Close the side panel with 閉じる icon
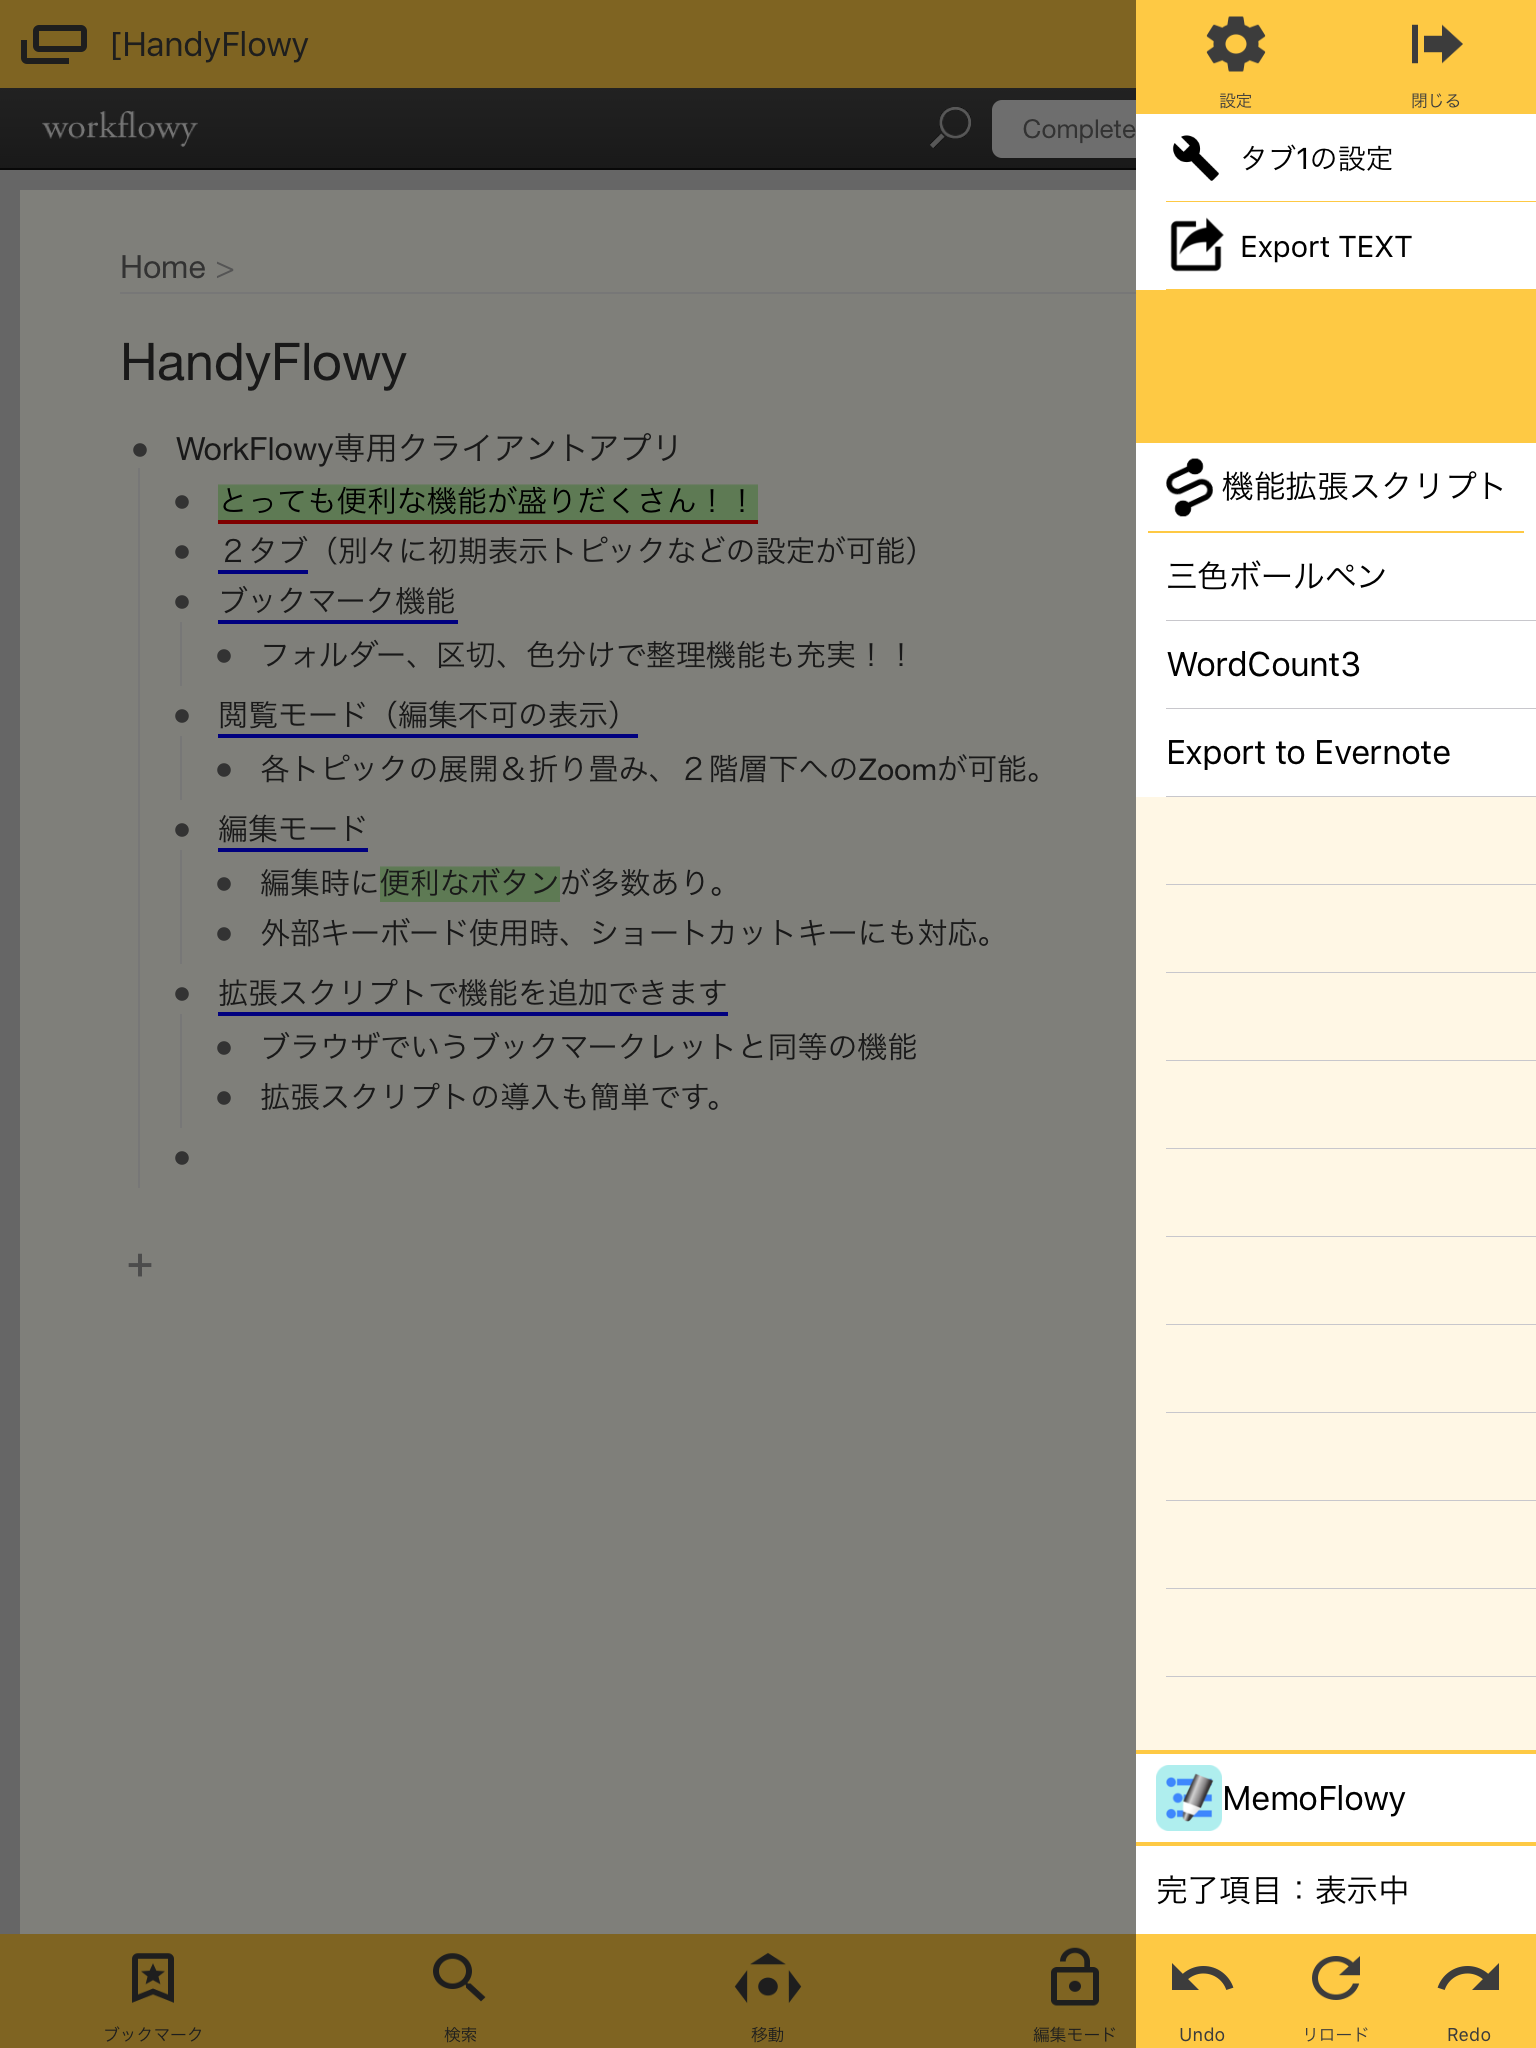This screenshot has width=1536, height=2048. [x=1436, y=45]
